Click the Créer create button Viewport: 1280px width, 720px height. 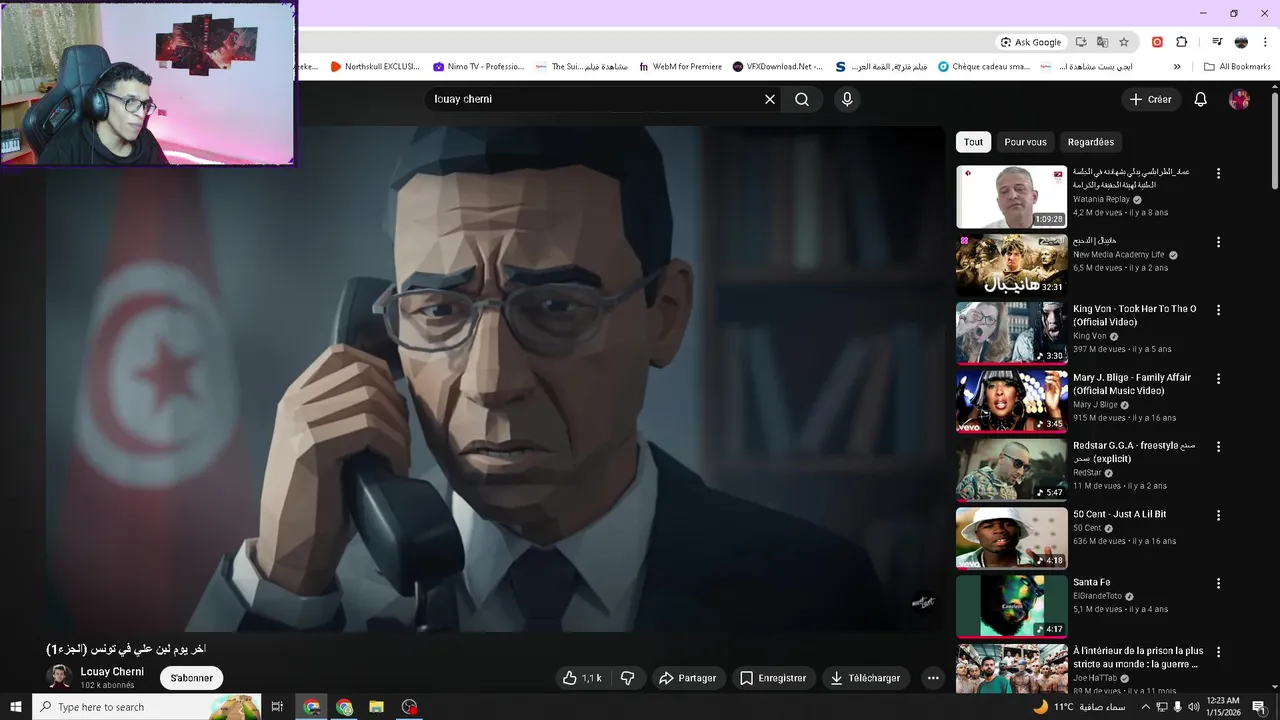click(x=1151, y=99)
